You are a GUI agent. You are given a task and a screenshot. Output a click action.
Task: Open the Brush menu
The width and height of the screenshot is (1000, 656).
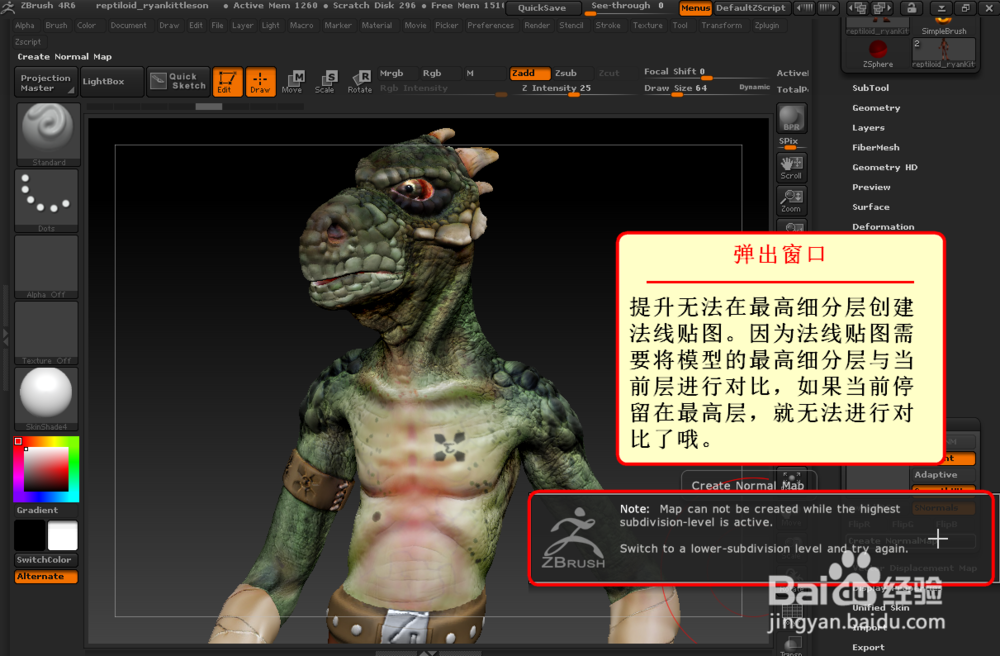56,26
